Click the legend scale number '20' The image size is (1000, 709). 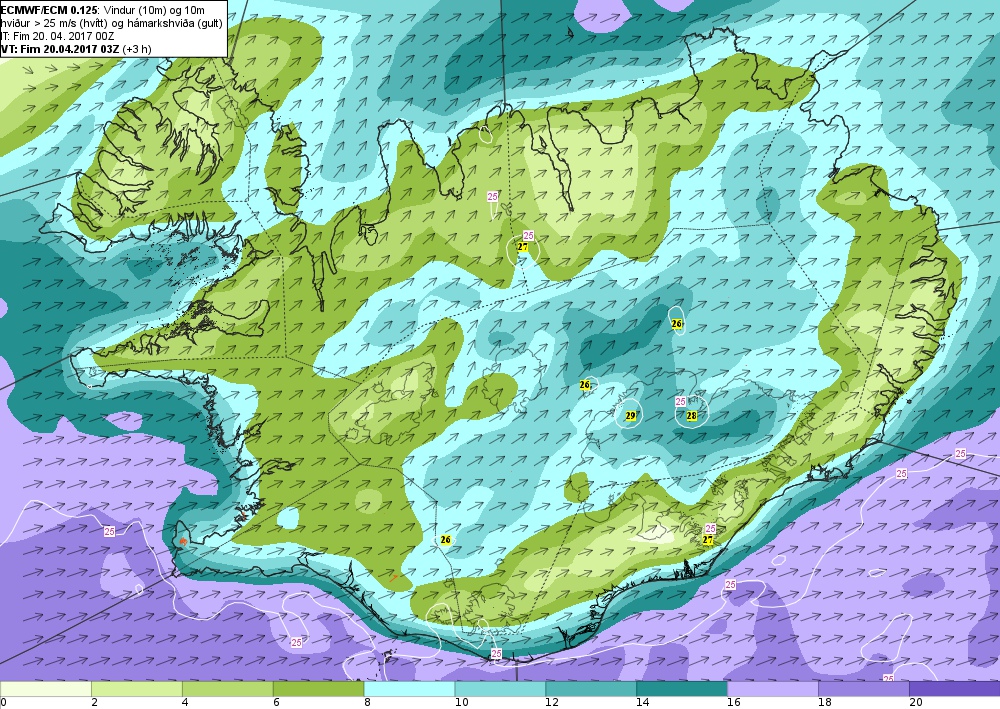click(916, 703)
